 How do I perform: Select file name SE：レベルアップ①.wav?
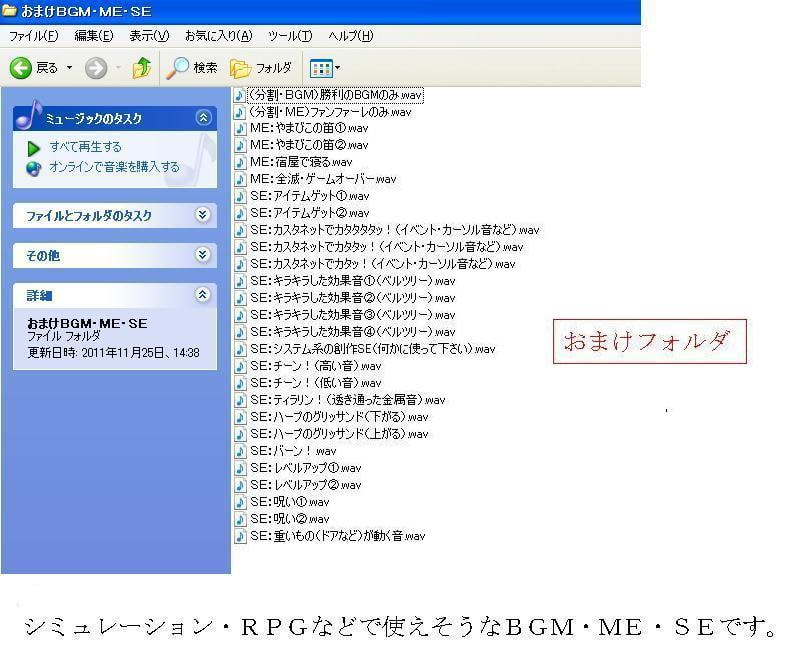(305, 468)
